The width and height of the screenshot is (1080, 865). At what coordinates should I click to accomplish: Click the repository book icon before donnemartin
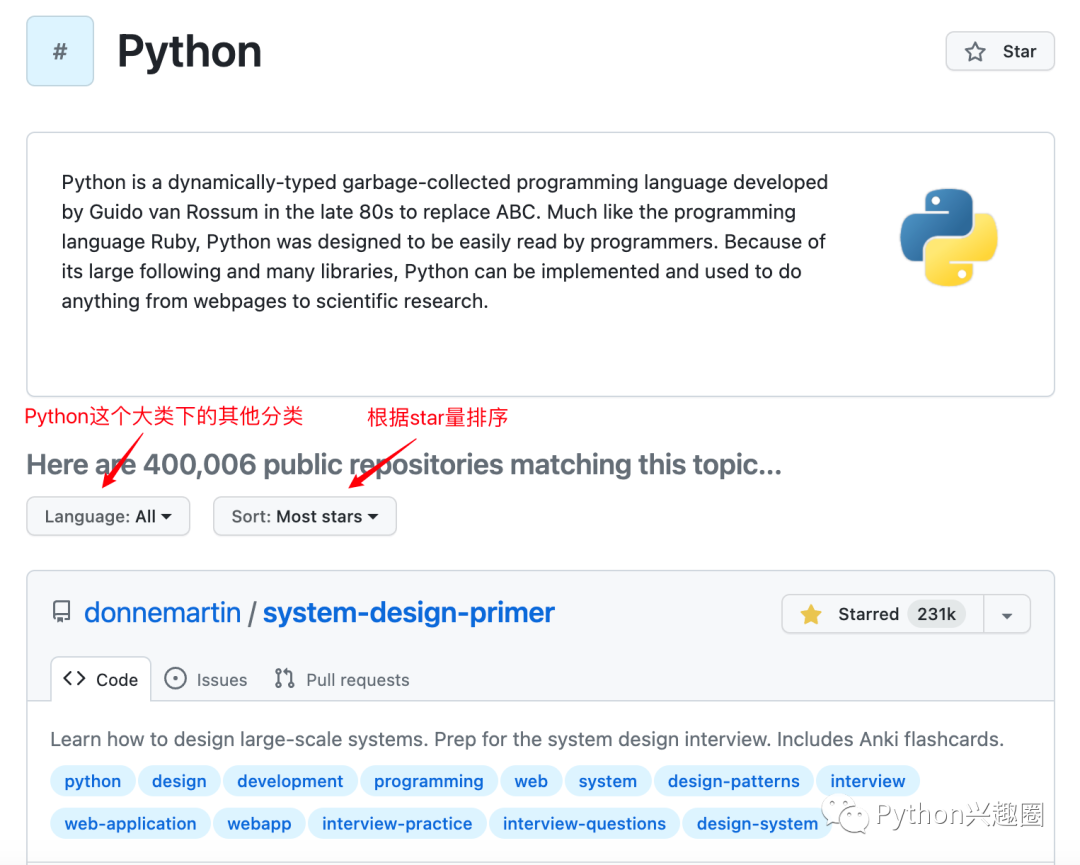(x=62, y=612)
